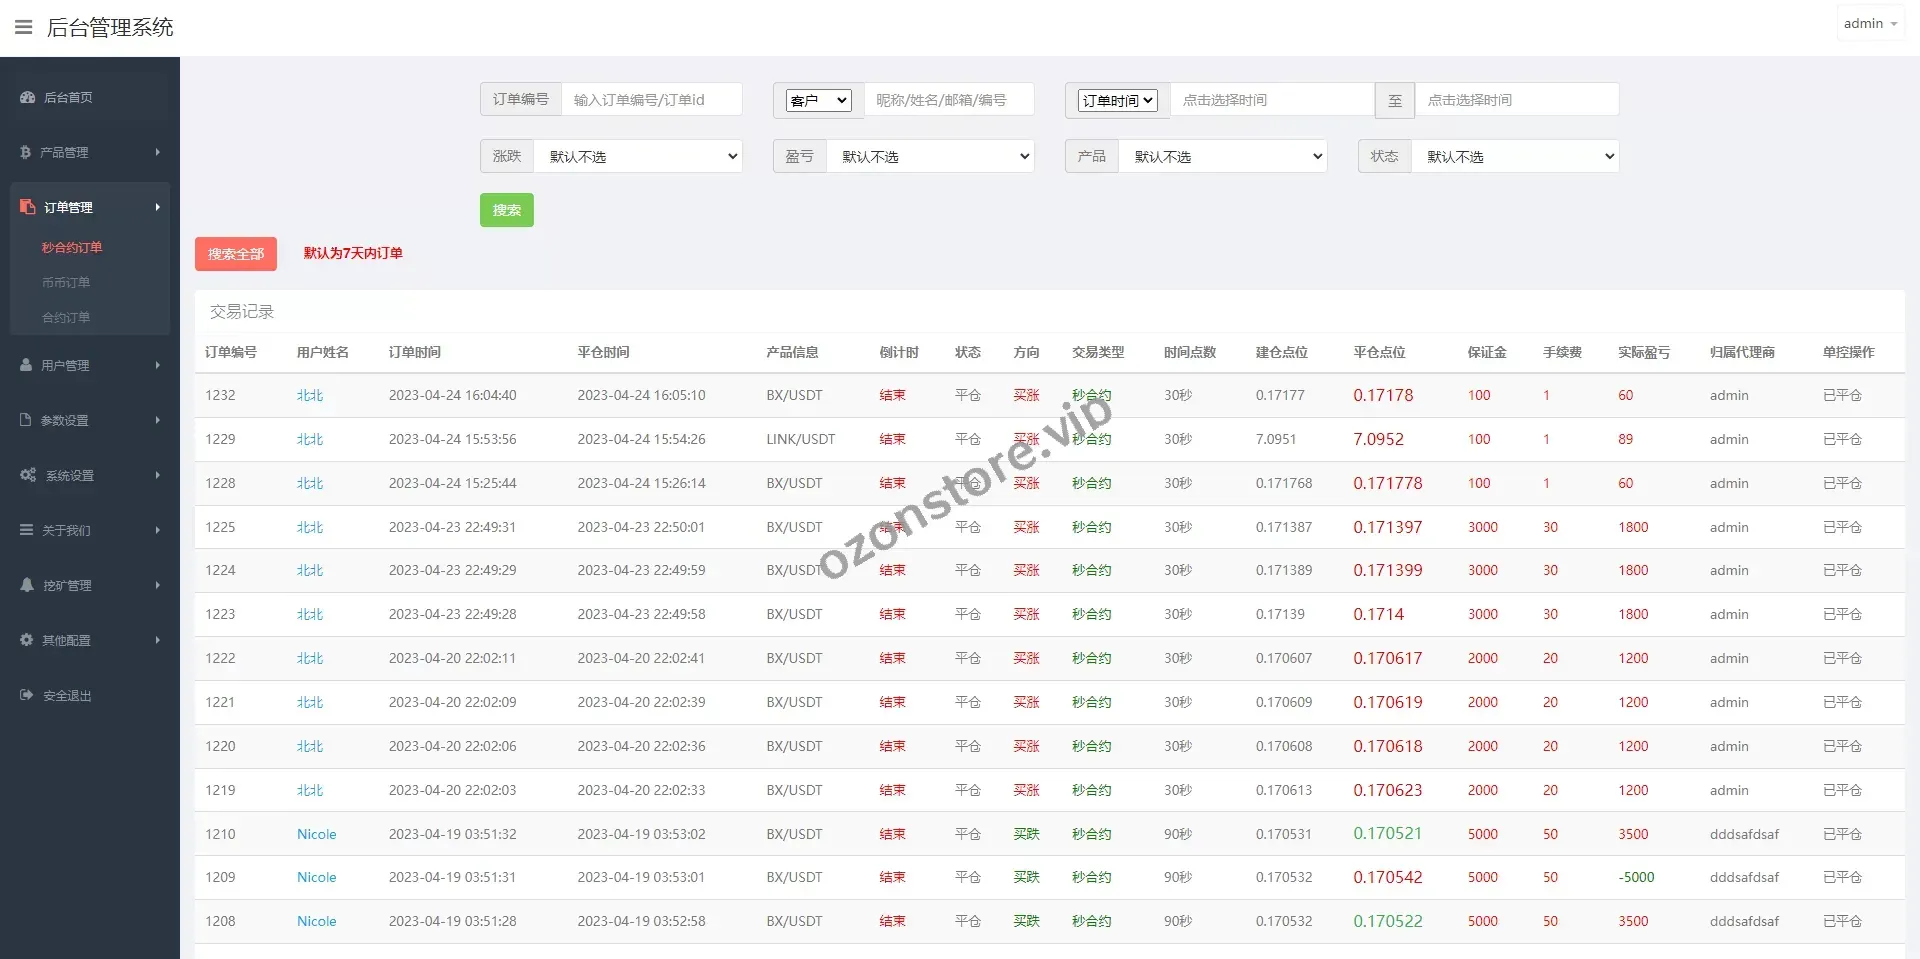1920x959 pixels.
Task: Open user Nicole link for order 1210
Action: tap(316, 834)
